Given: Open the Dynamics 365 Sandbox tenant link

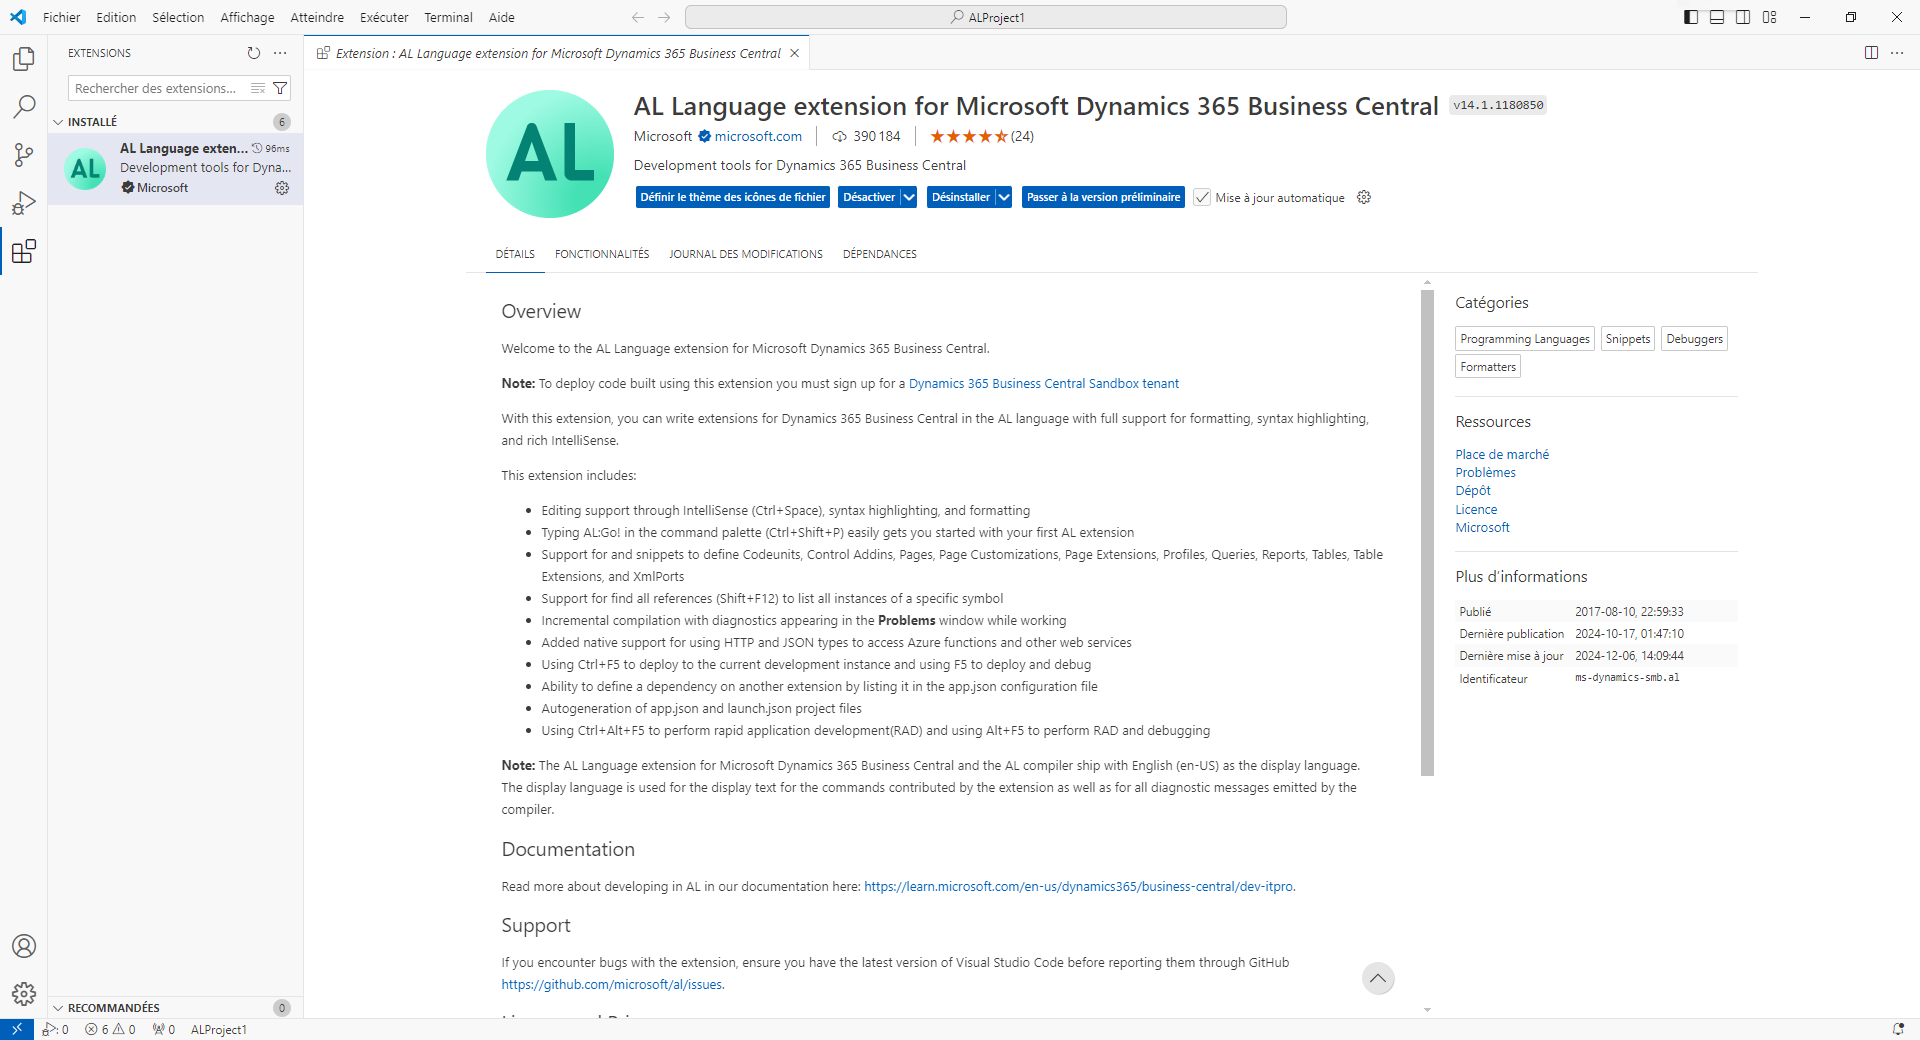Looking at the screenshot, I should pos(1044,384).
